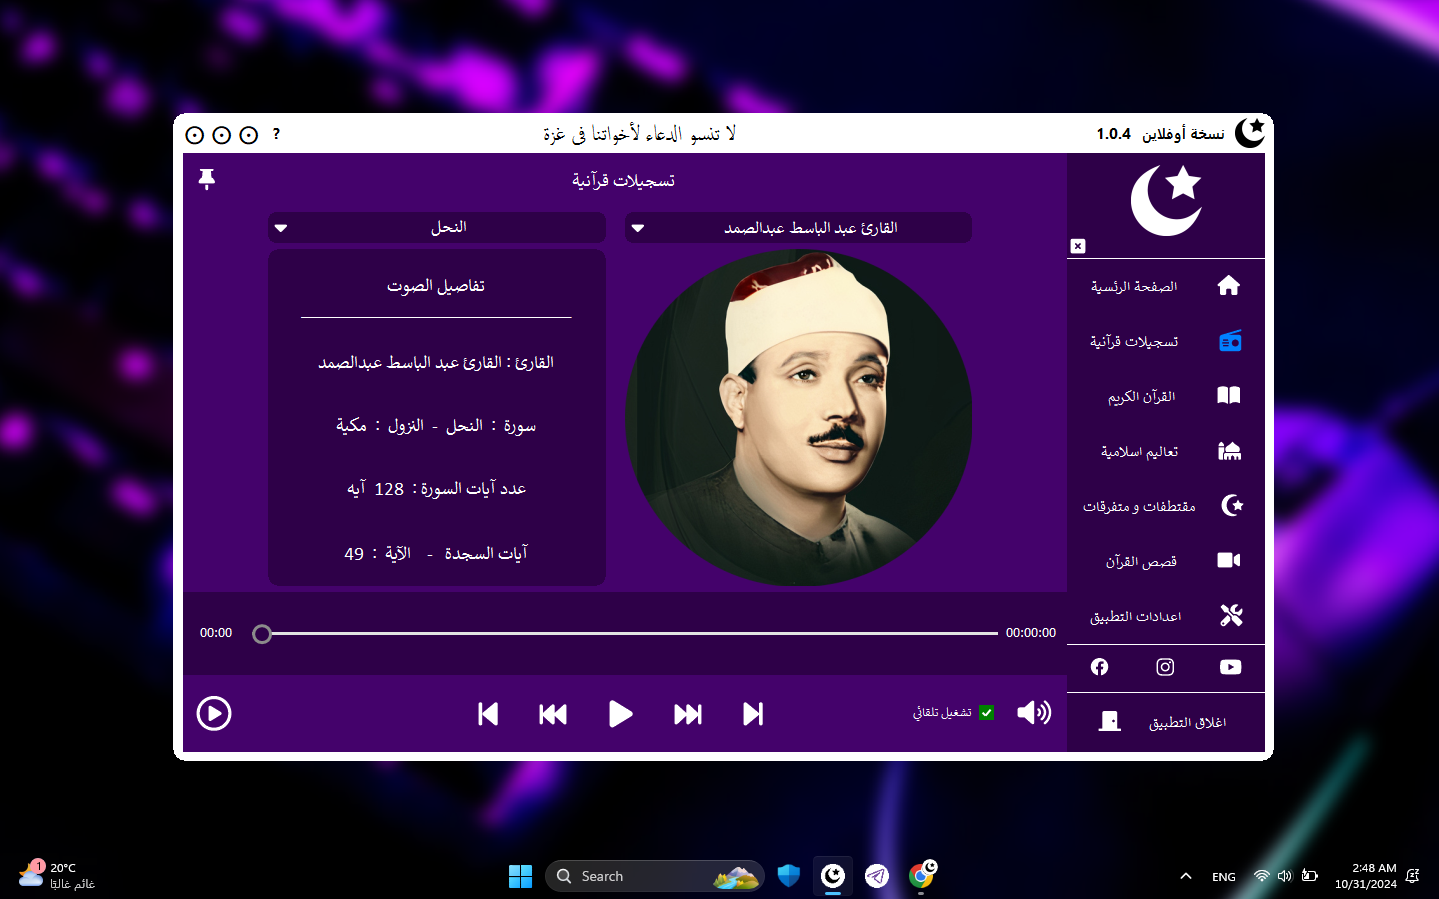
Task: Click the pin icon above the player
Action: point(206,178)
